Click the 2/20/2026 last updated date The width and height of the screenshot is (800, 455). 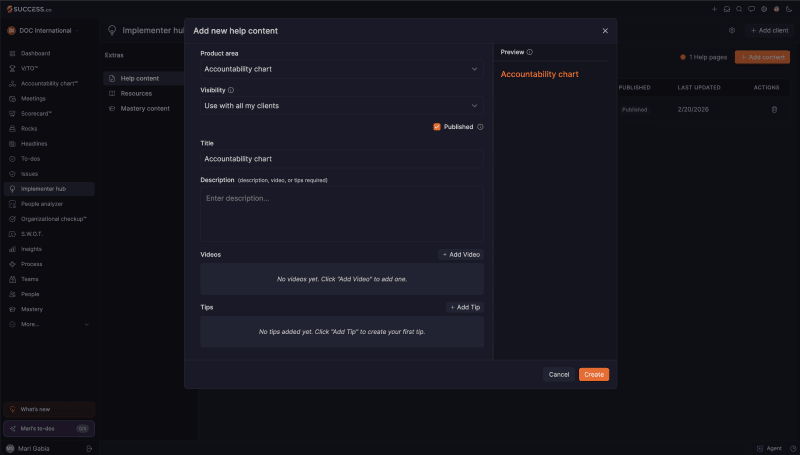[x=693, y=110]
